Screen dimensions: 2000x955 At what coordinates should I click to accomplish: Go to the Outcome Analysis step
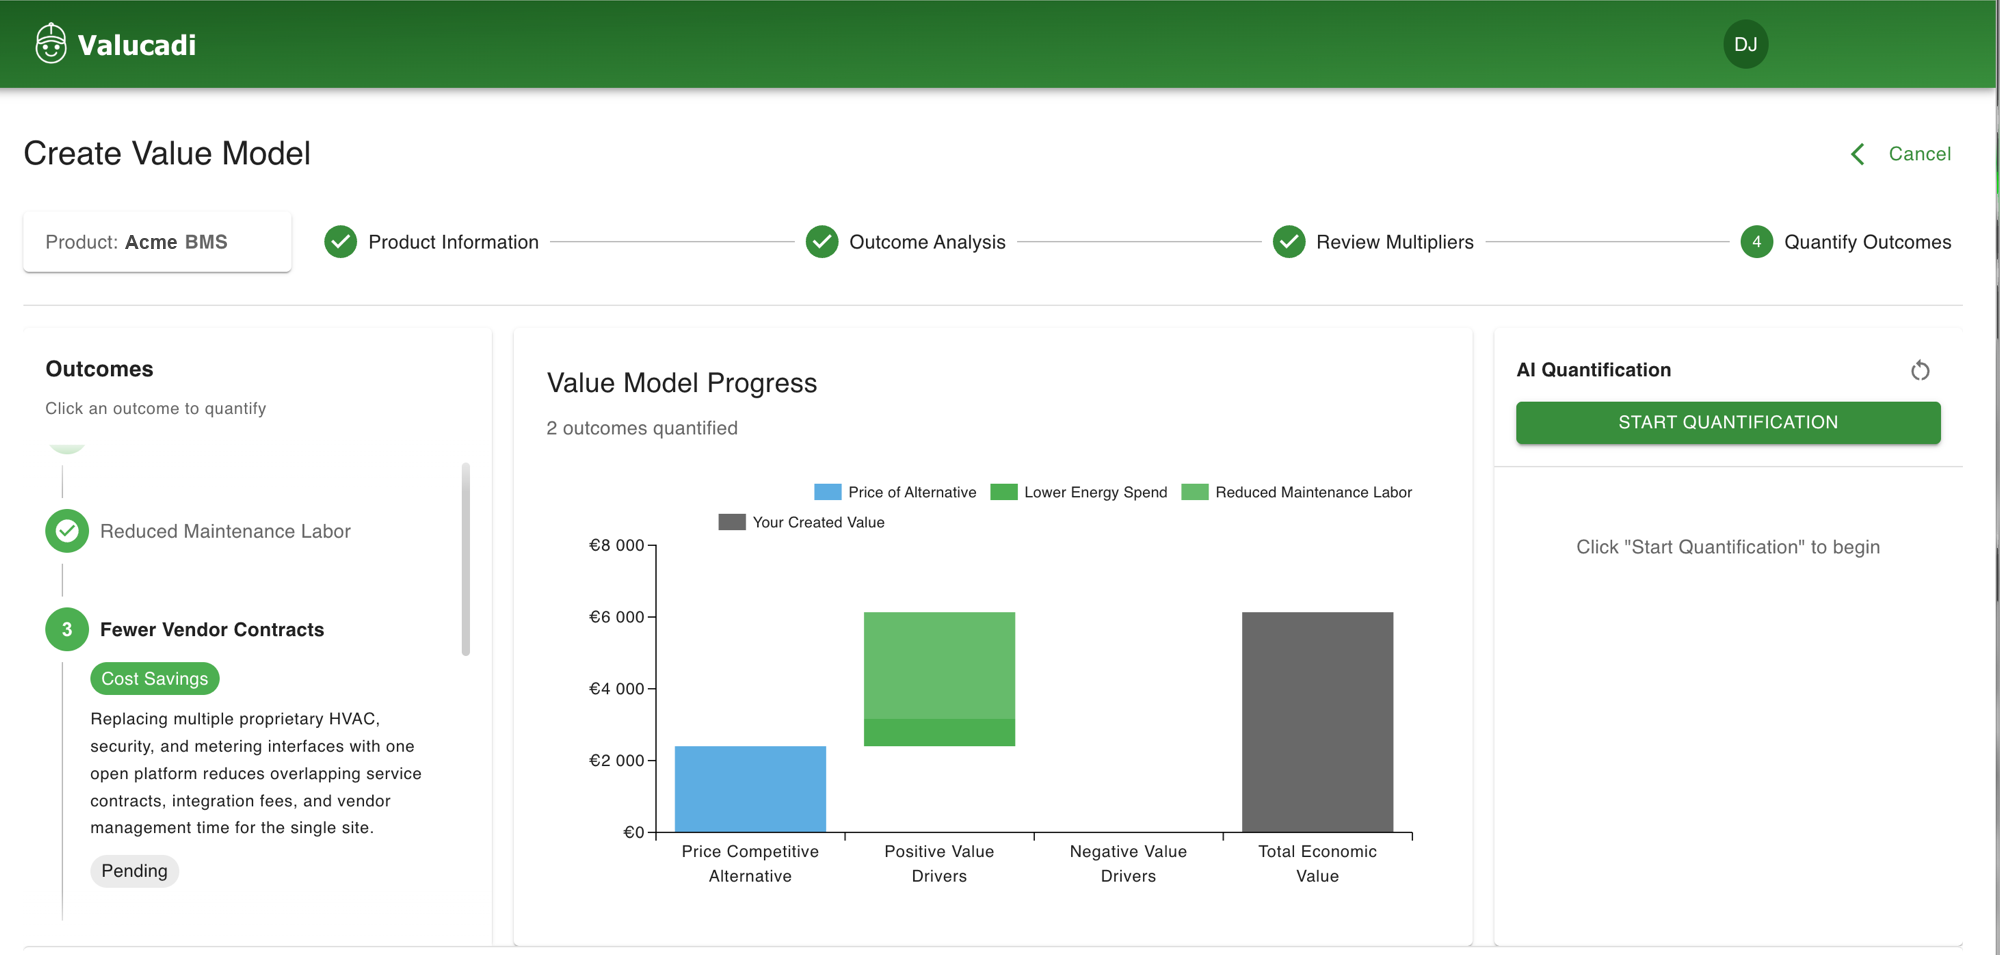pos(927,242)
